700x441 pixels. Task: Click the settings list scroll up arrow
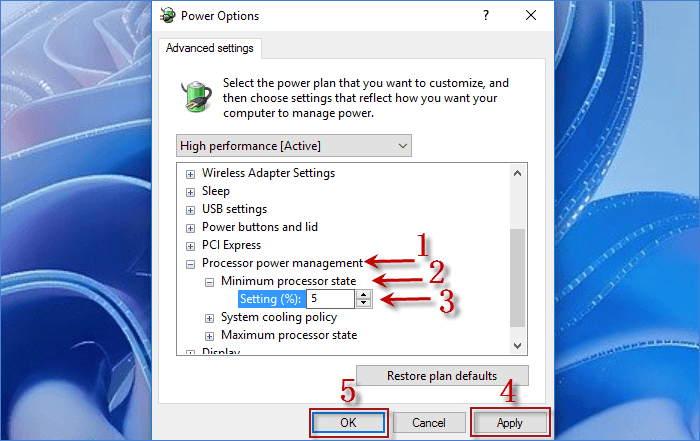click(x=517, y=173)
